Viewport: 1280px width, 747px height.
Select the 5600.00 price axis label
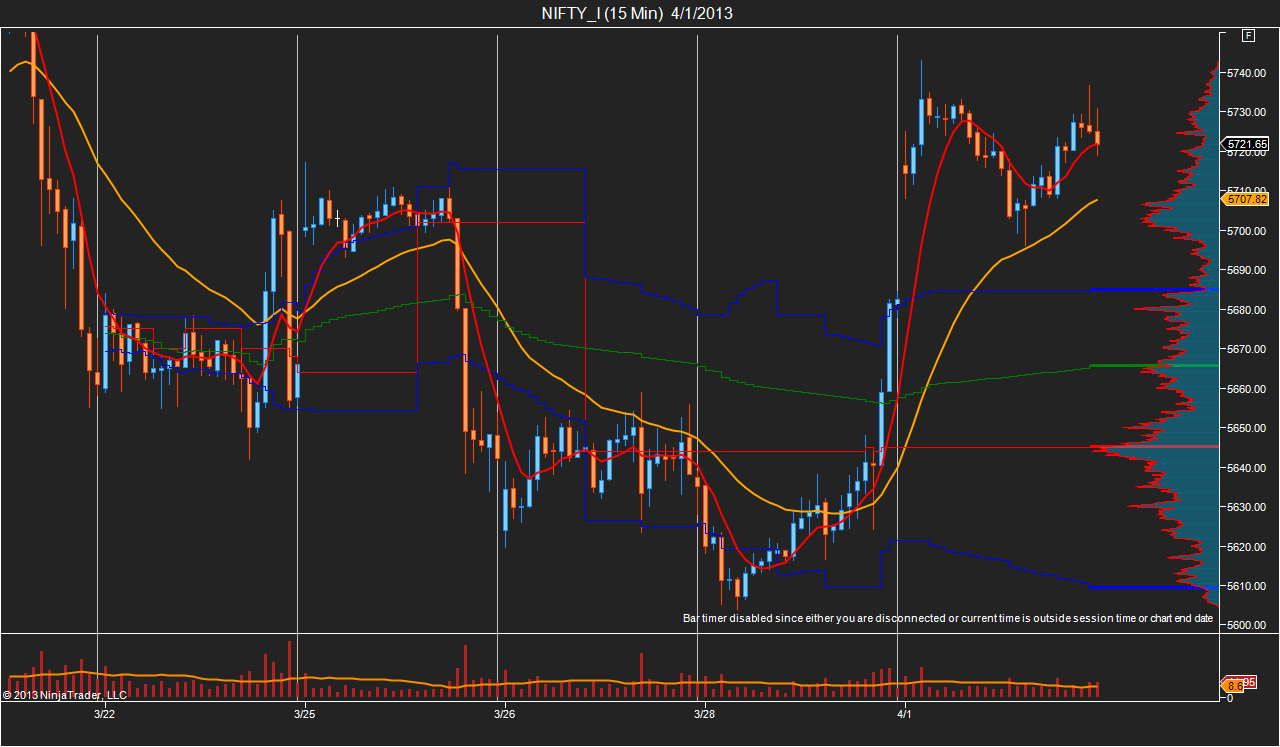(x=1248, y=626)
